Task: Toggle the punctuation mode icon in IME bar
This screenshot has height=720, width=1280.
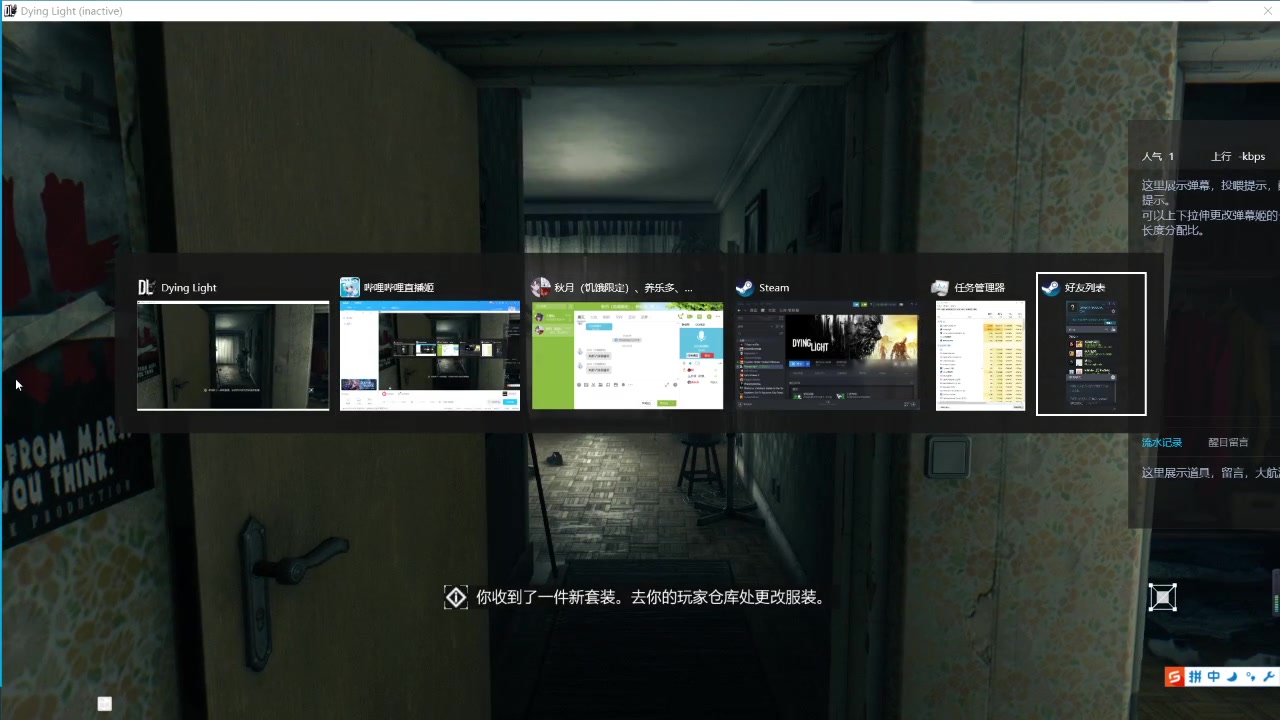Action: pyautogui.click(x=1250, y=677)
